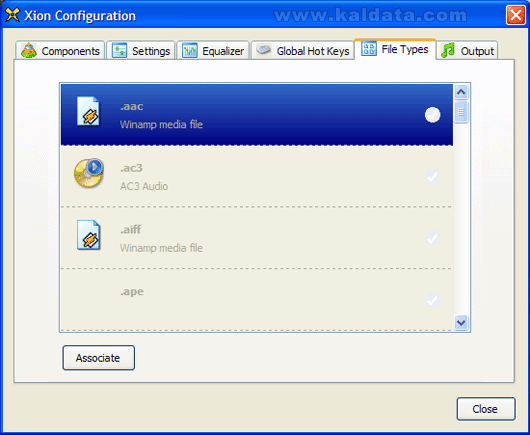Toggle the .aiff association checkmark
530x435 pixels.
[x=433, y=238]
